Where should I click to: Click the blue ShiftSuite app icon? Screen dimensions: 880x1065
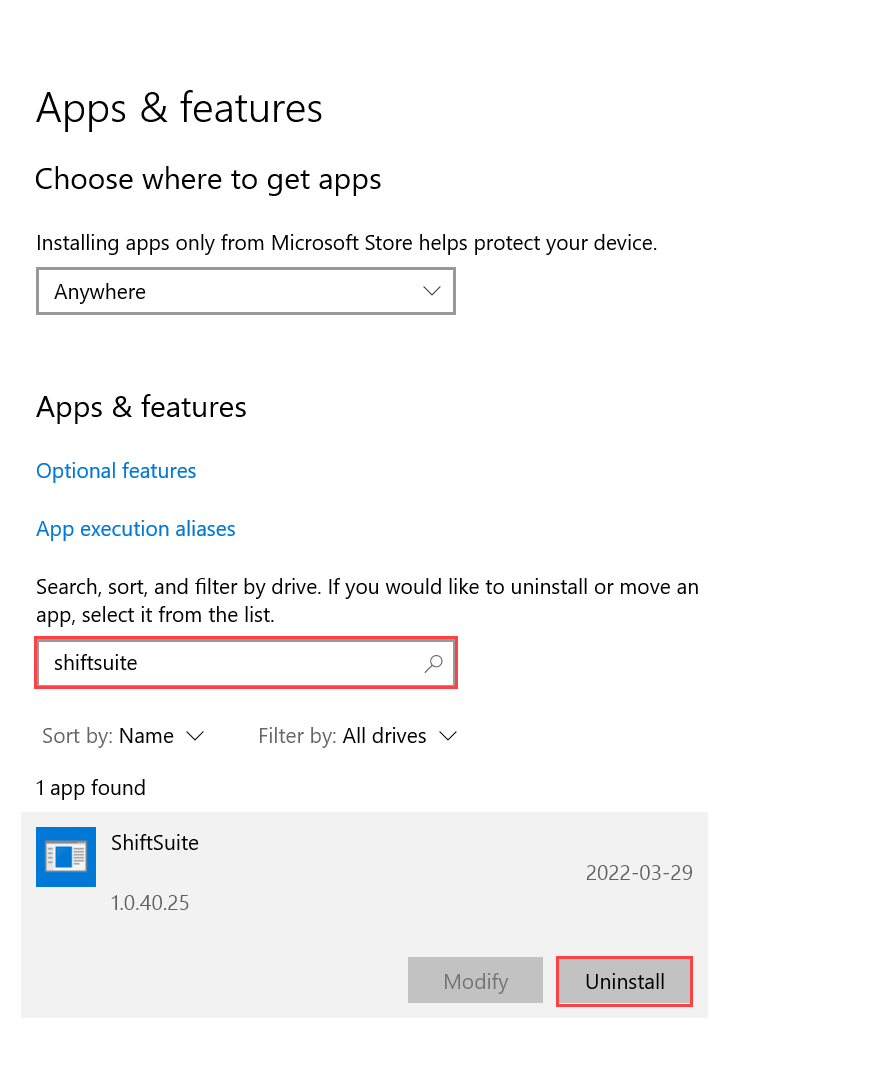66,856
